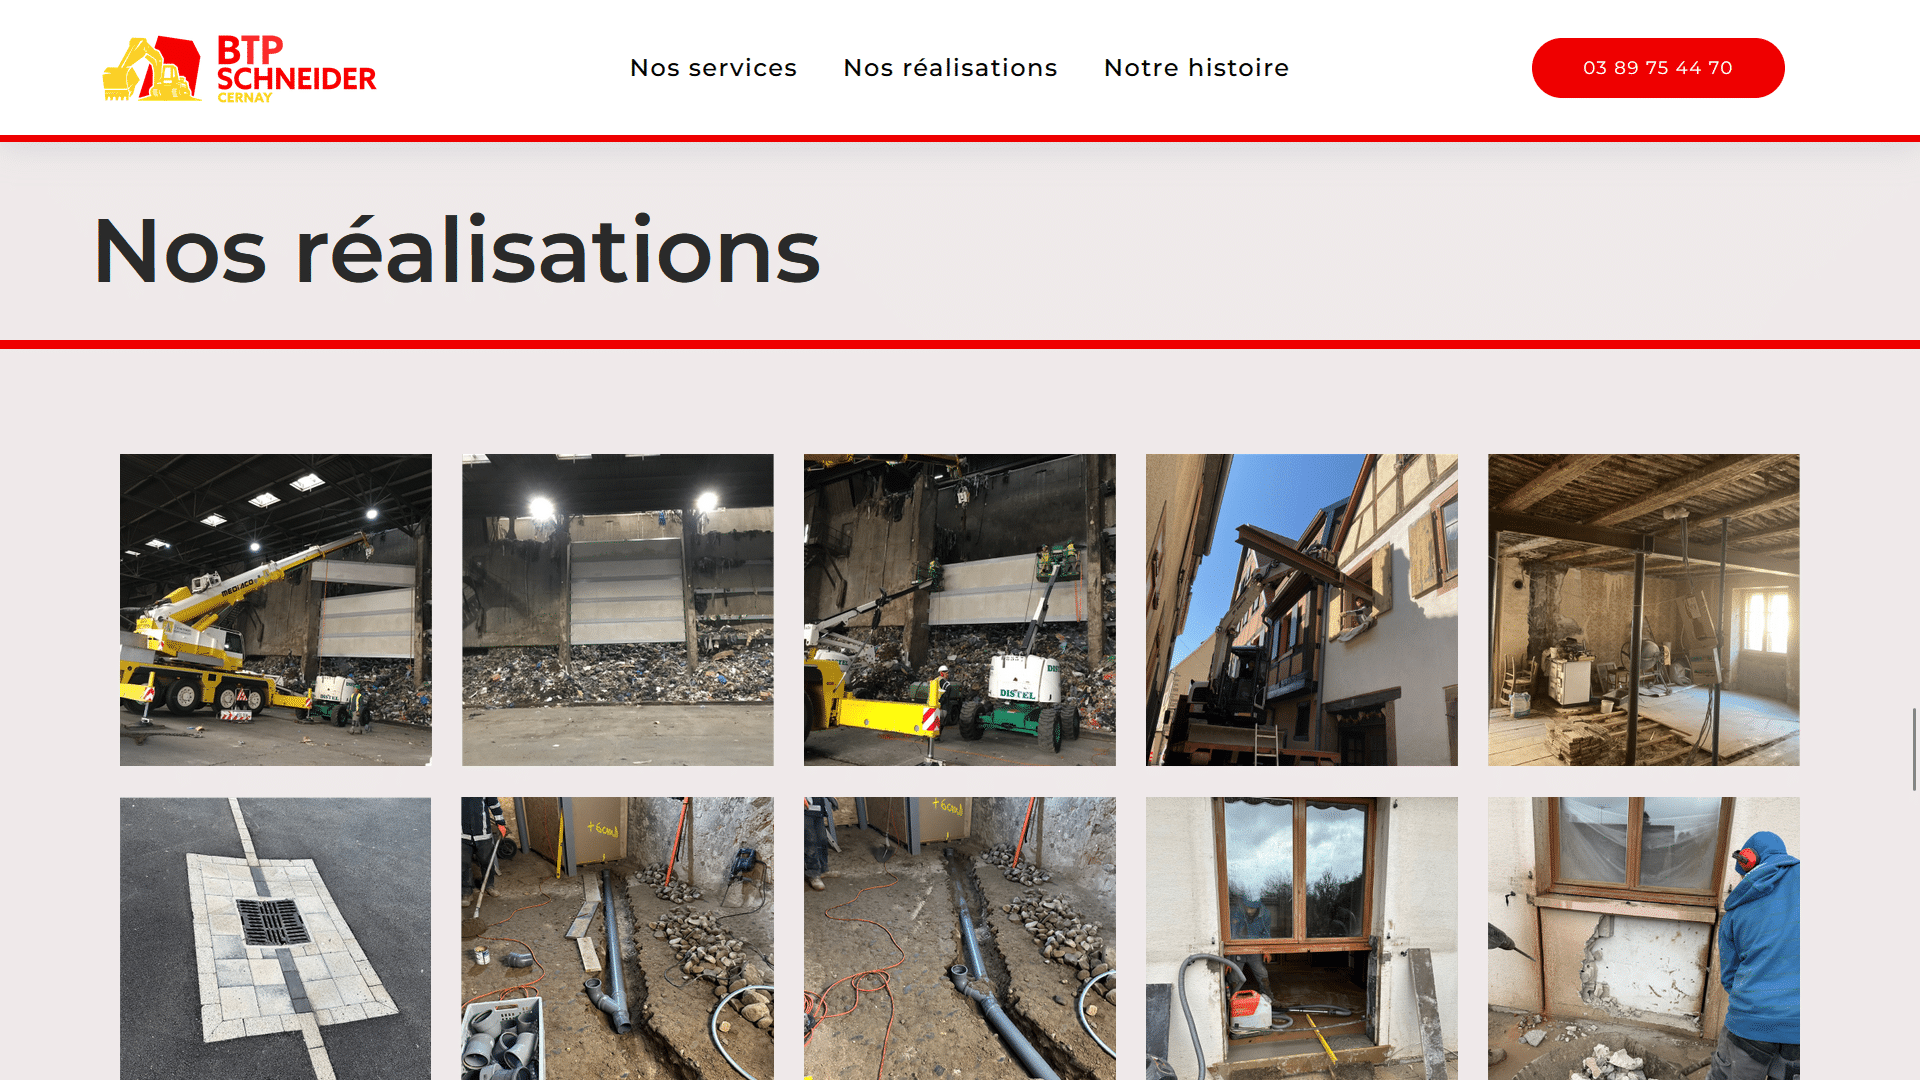Open the window with opening below it photo
This screenshot has height=1080, width=1920.
pos(1302,938)
